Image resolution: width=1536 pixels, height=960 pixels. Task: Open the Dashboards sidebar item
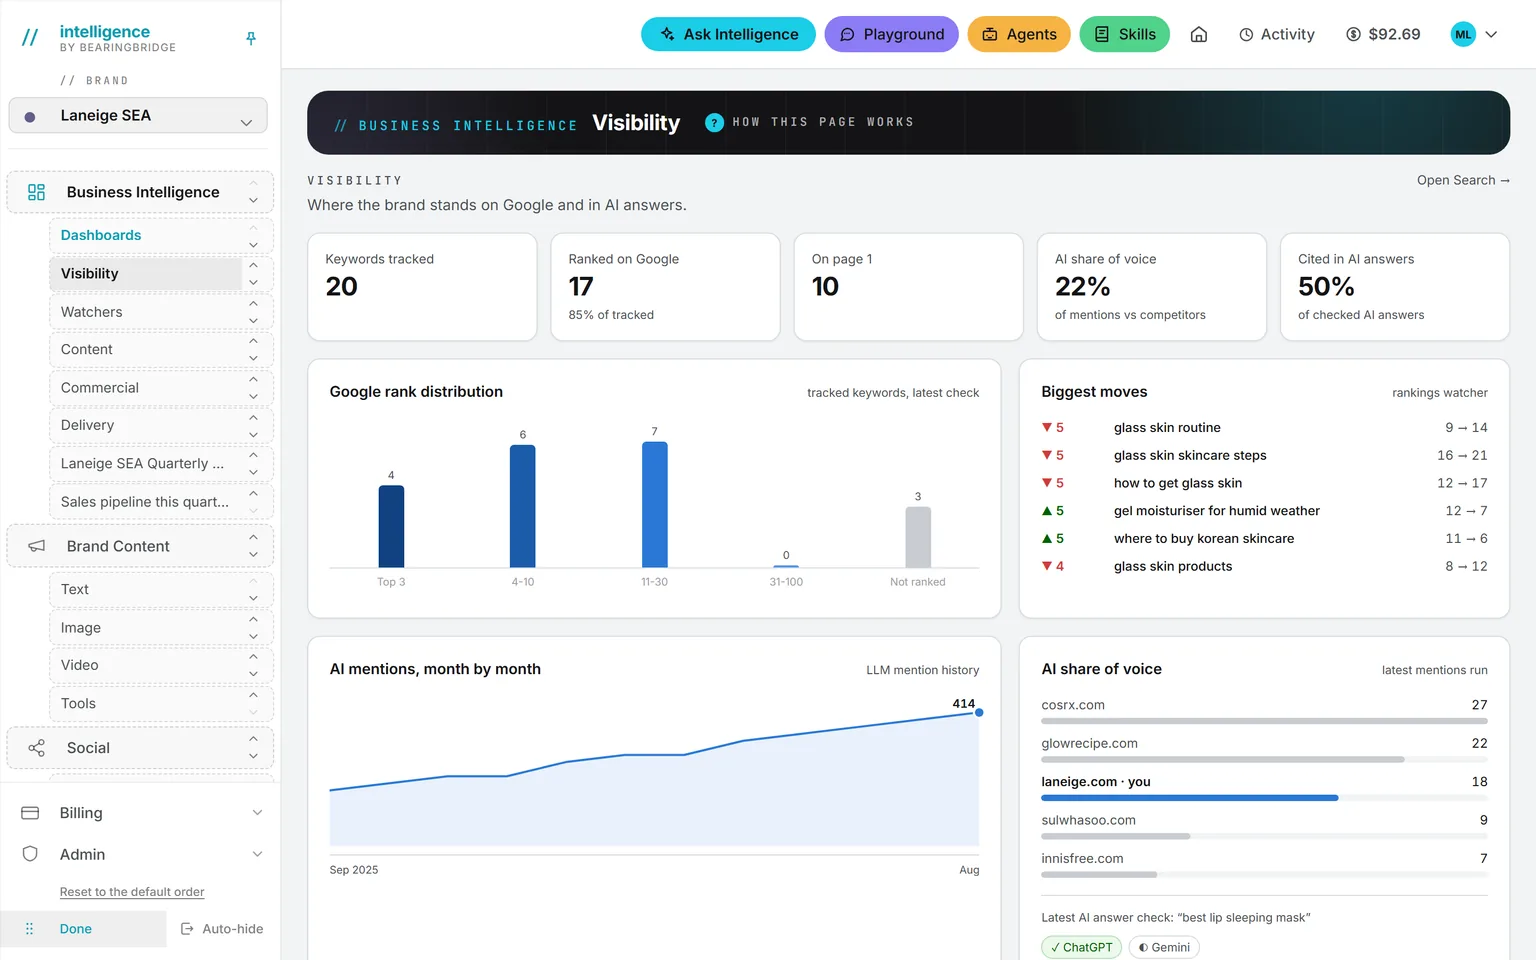(101, 235)
